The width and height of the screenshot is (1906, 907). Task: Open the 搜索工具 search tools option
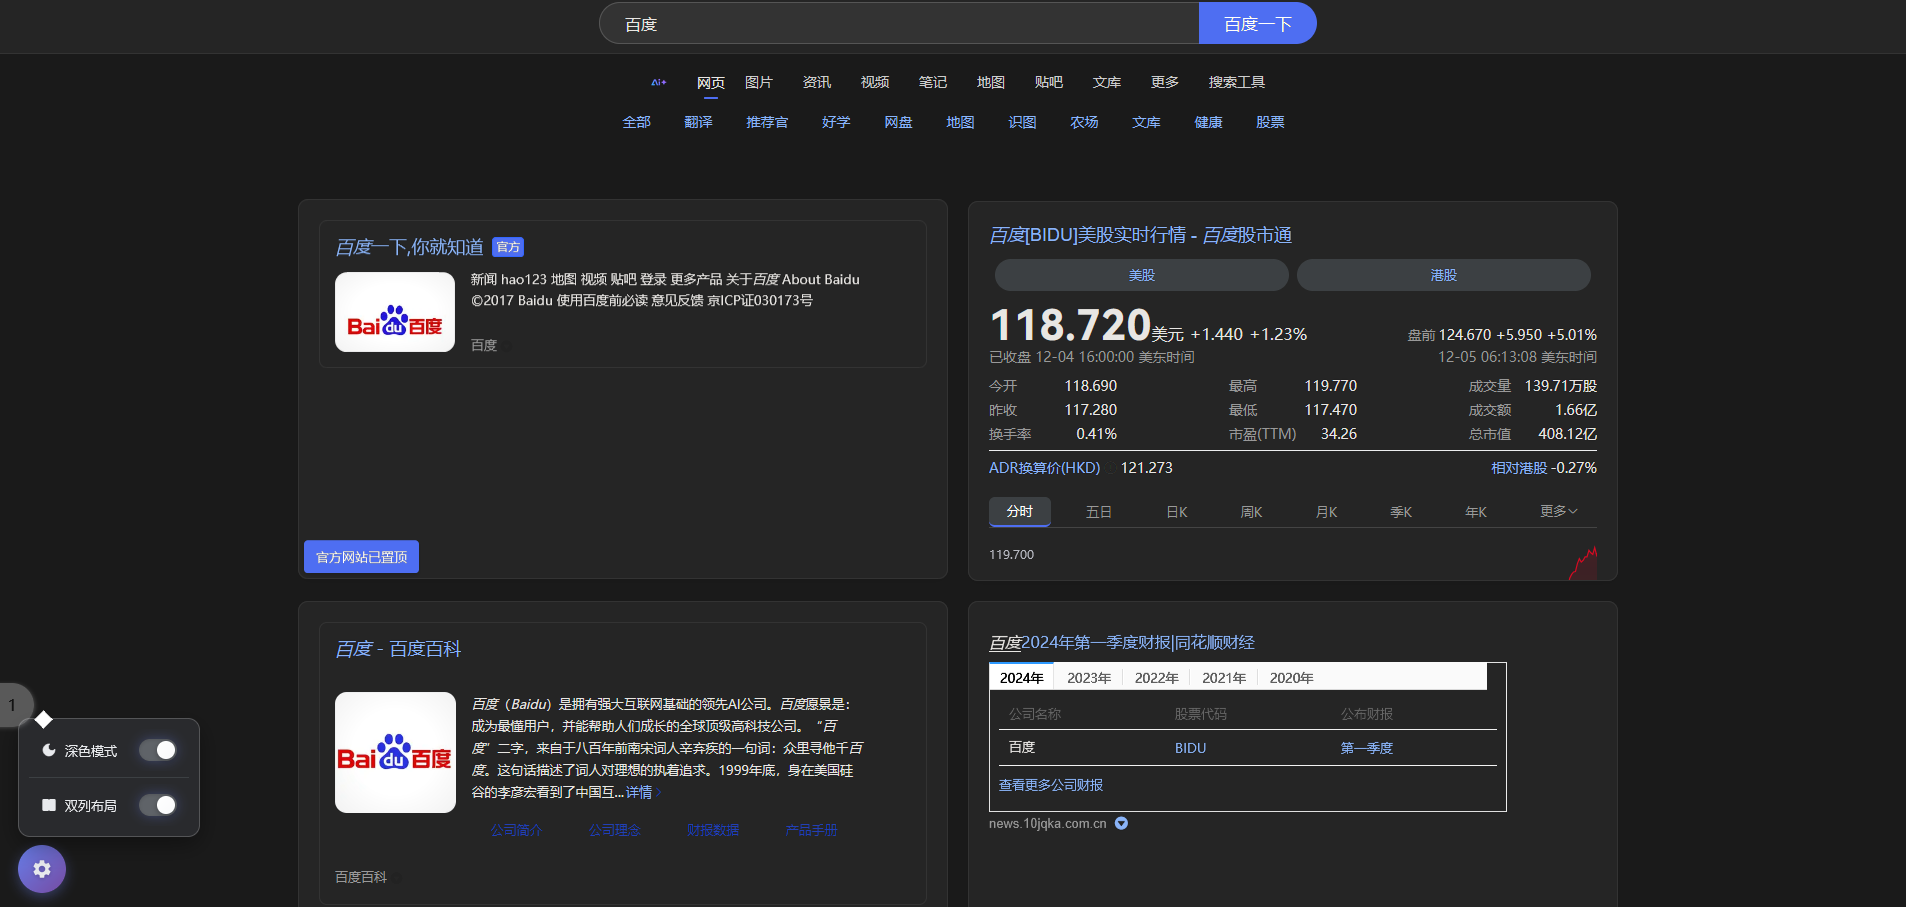[x=1237, y=82]
